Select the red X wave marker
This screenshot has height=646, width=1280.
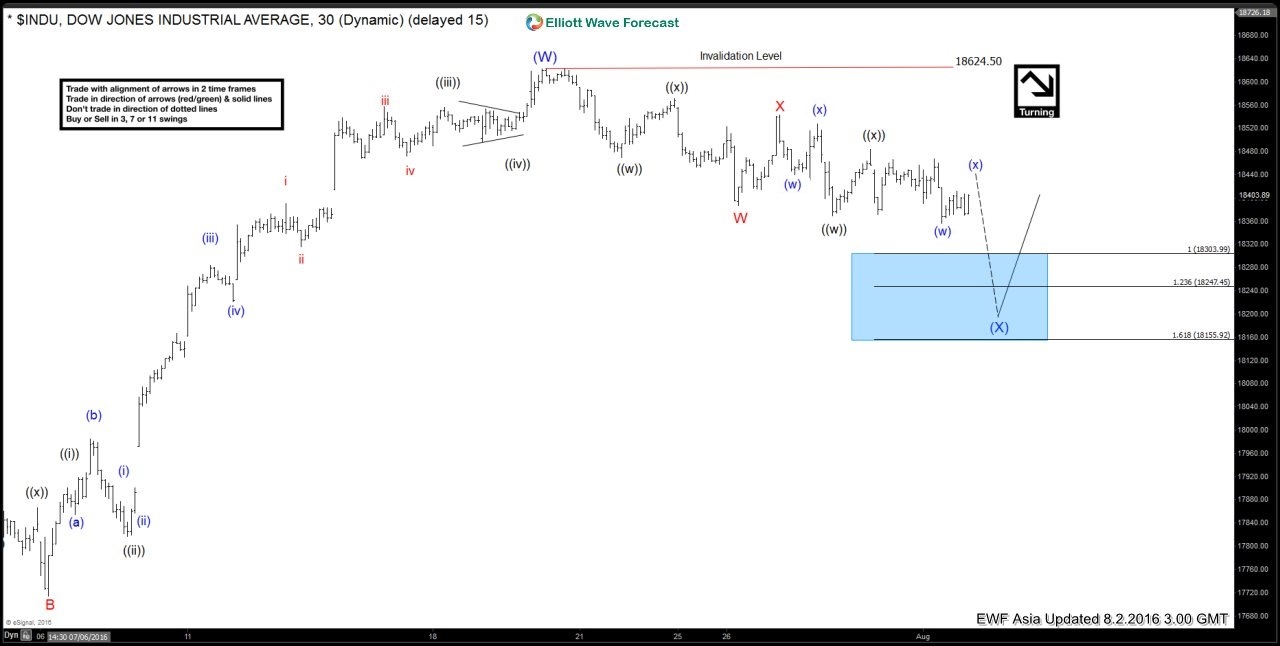pos(779,104)
